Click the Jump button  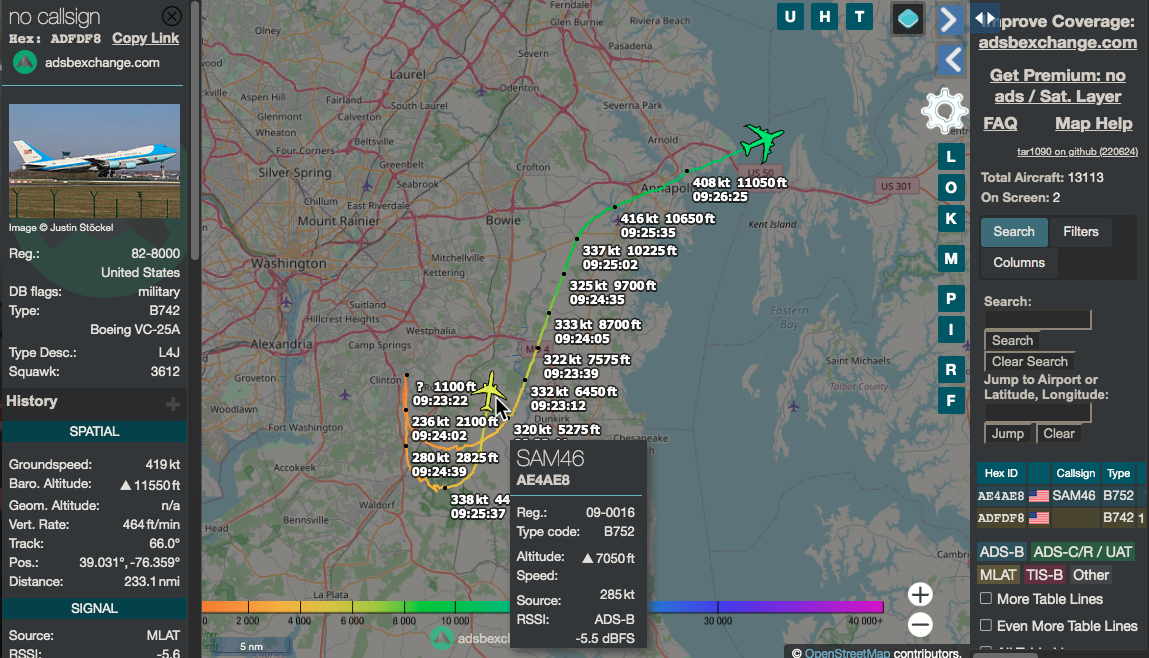(1008, 433)
